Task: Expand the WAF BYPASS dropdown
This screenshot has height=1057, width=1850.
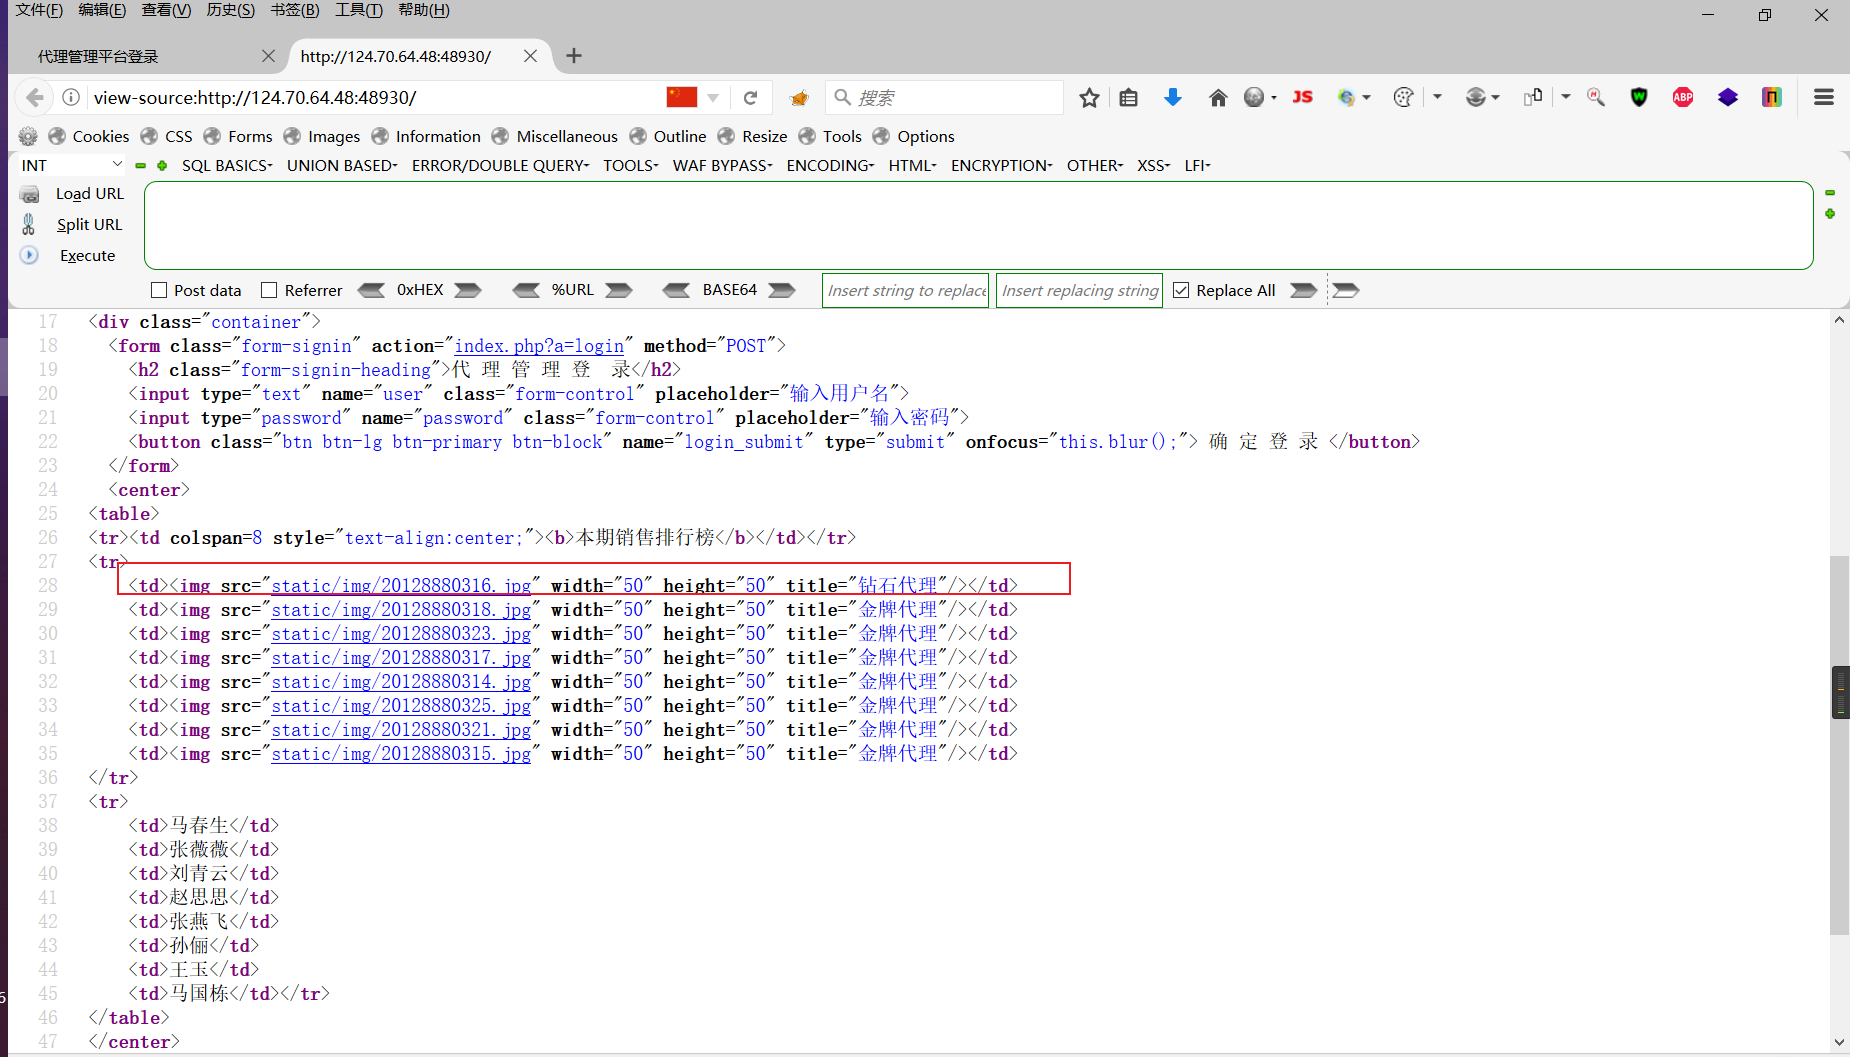Action: [722, 165]
